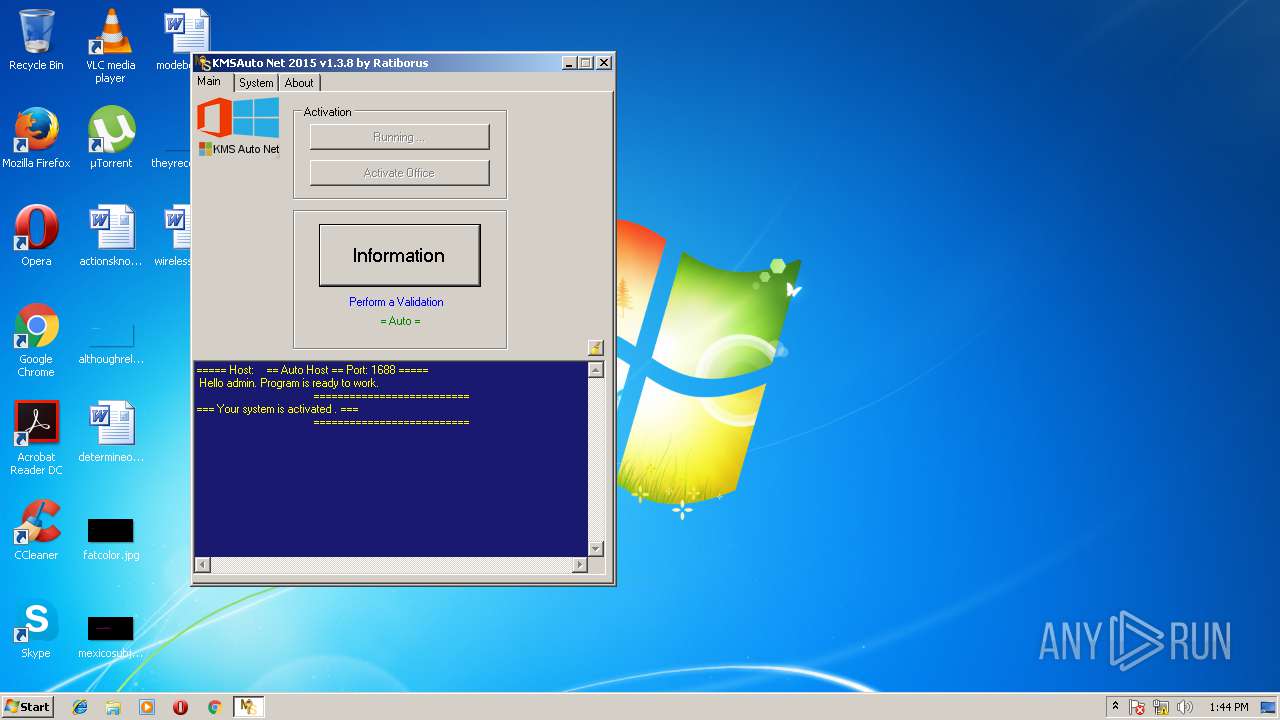The image size is (1280, 720).
Task: Open the volume speaker tray icon
Action: pos(1185,707)
